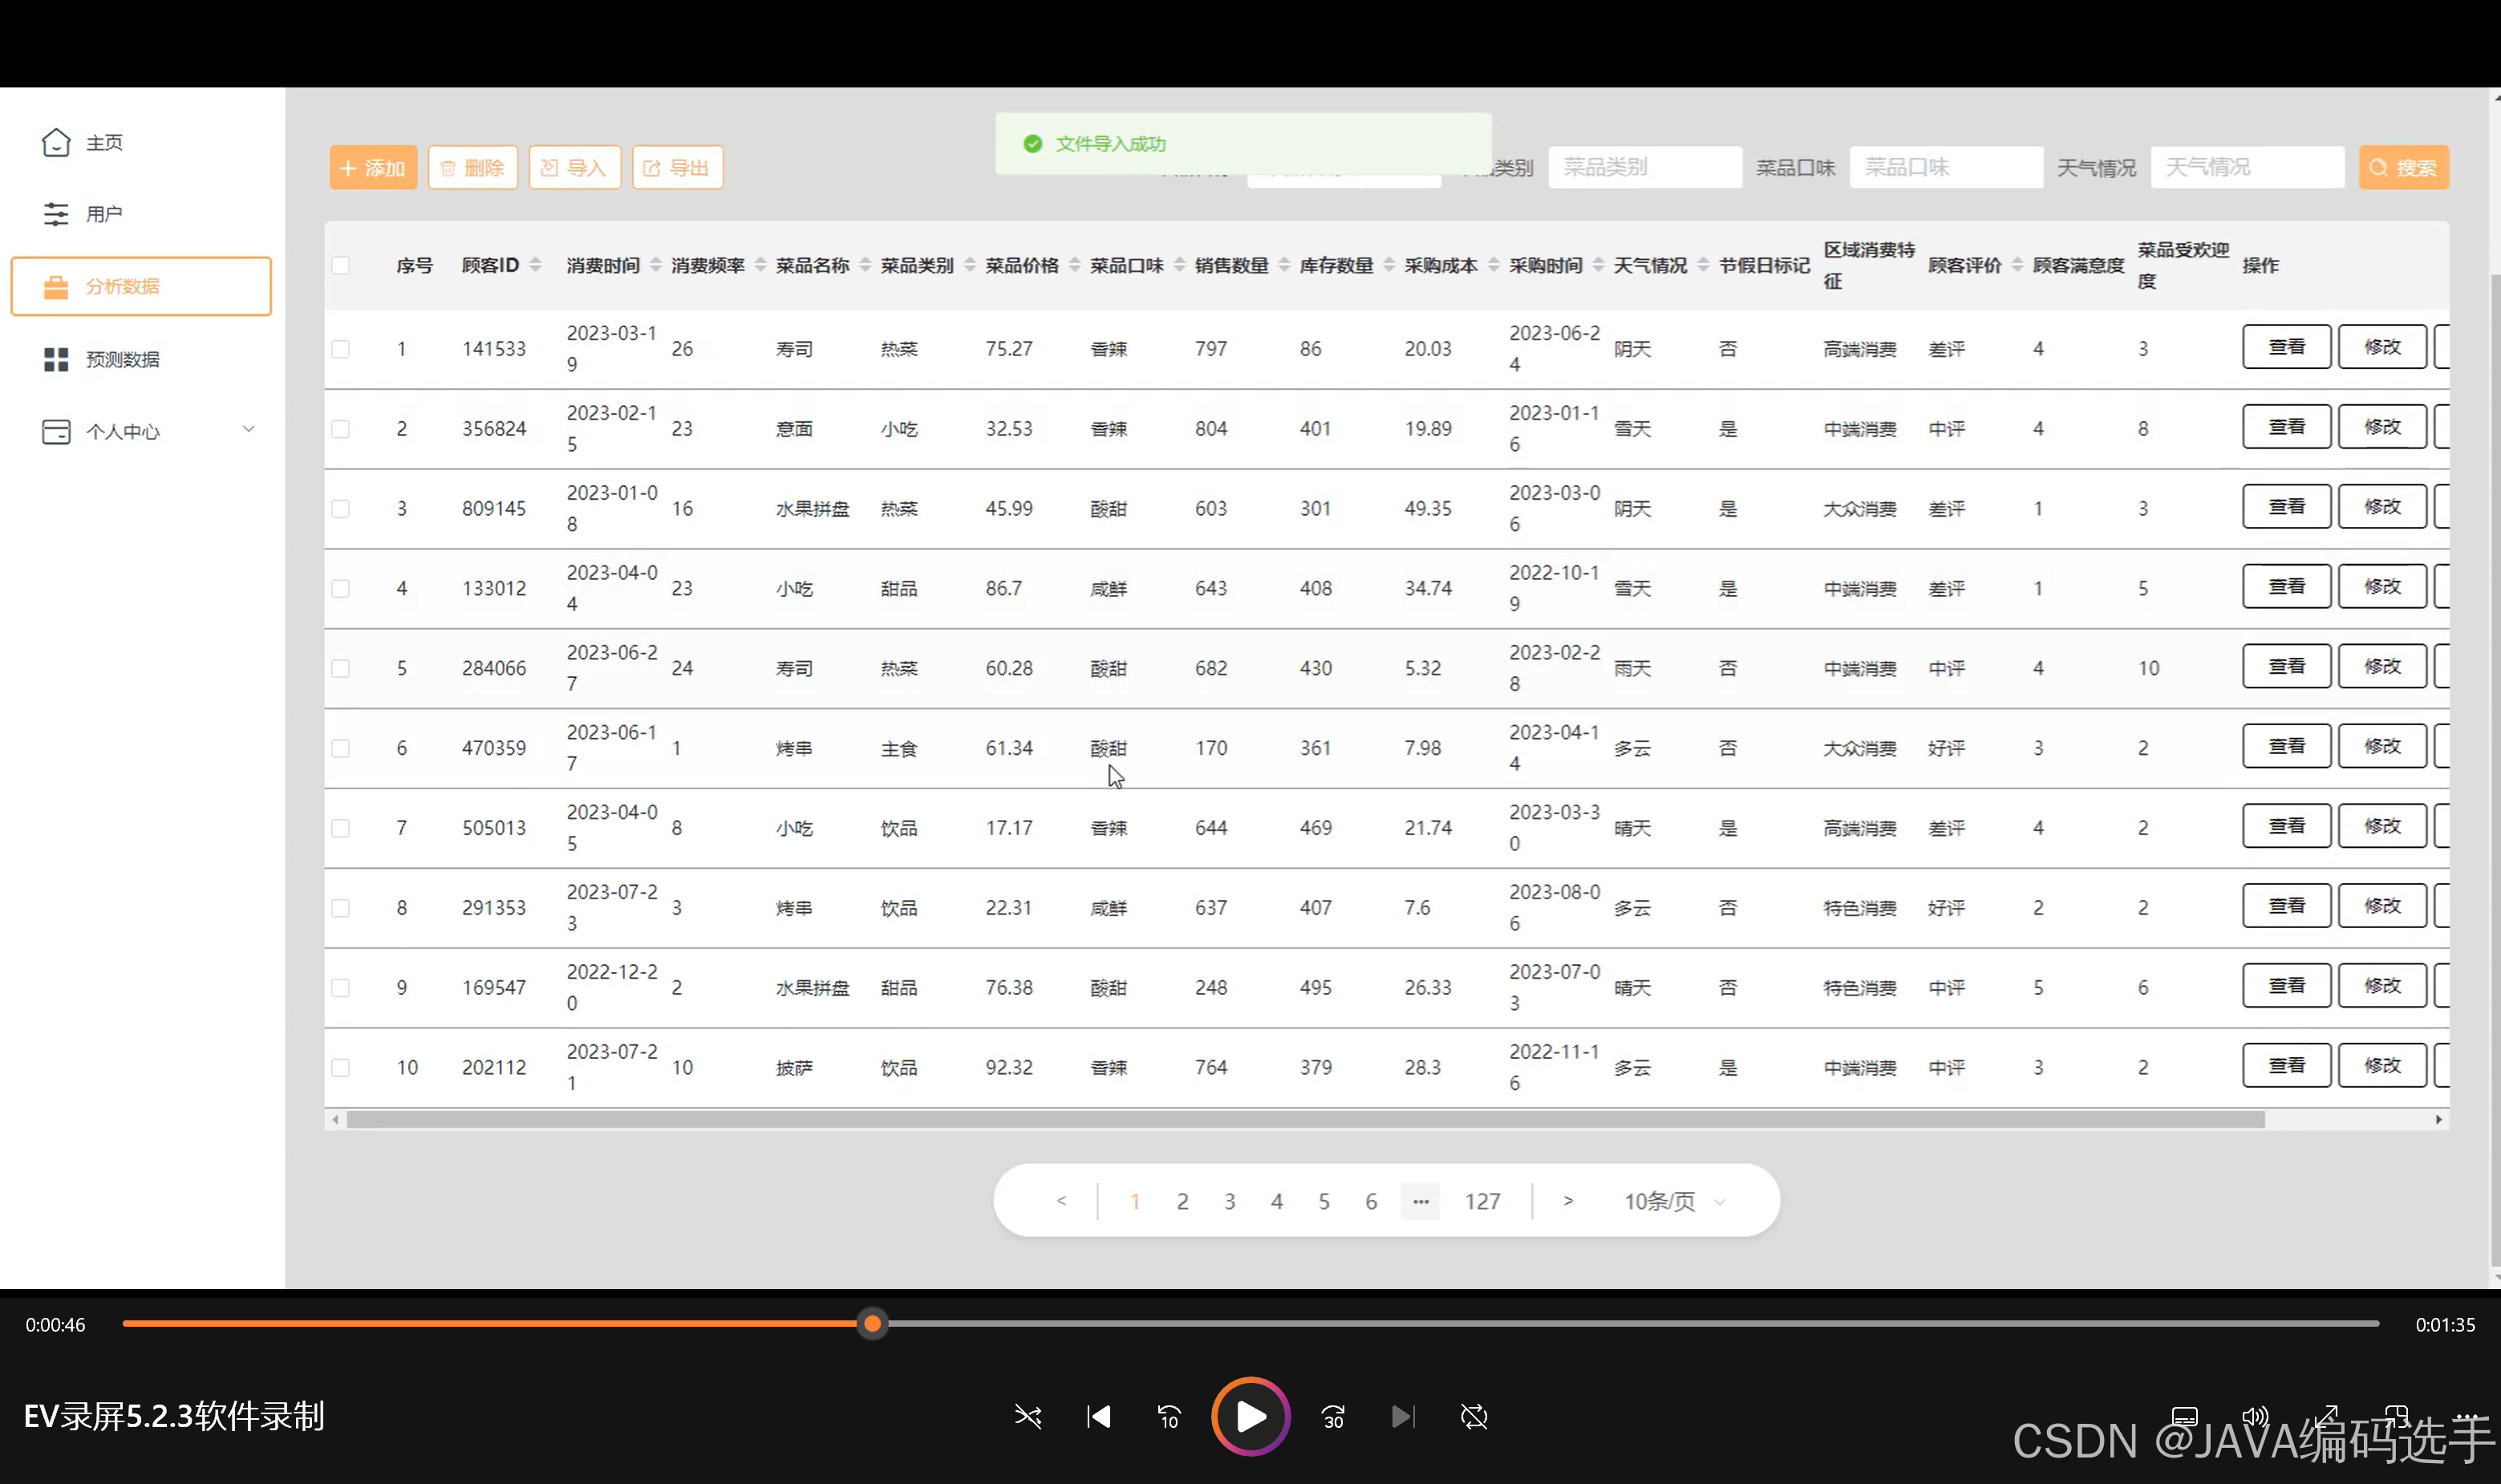The height and width of the screenshot is (1484, 2501).
Task: Click the 导出 export button
Action: pos(677,167)
